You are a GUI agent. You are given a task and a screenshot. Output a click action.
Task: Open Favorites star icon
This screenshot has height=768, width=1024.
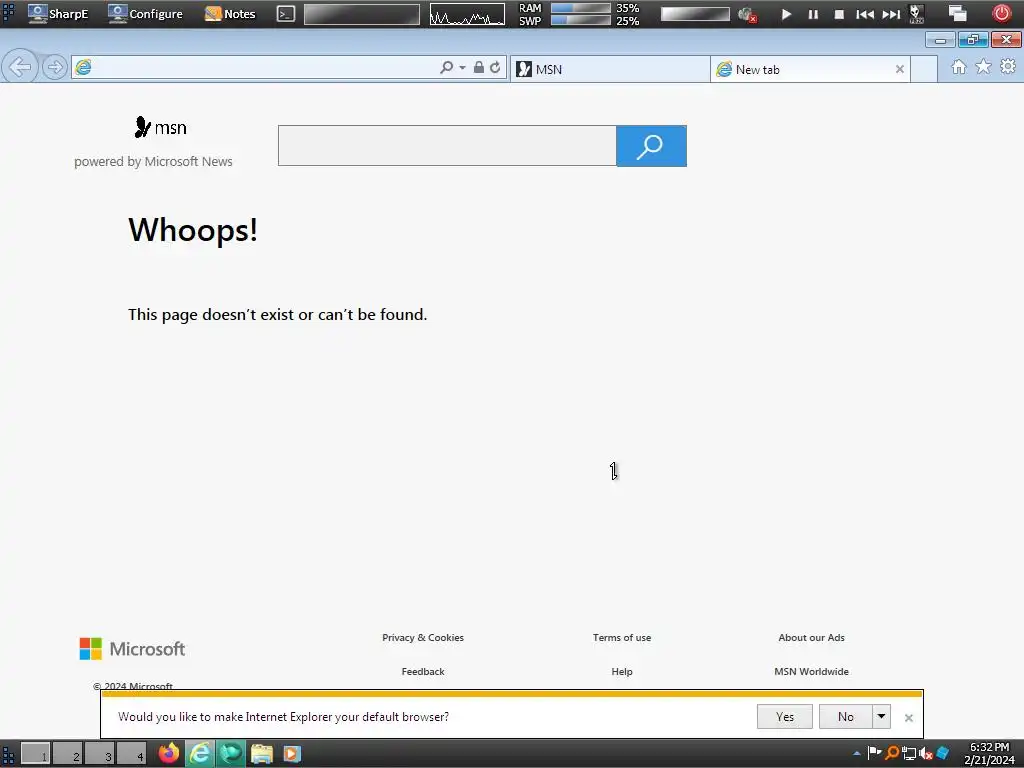pyautogui.click(x=983, y=67)
